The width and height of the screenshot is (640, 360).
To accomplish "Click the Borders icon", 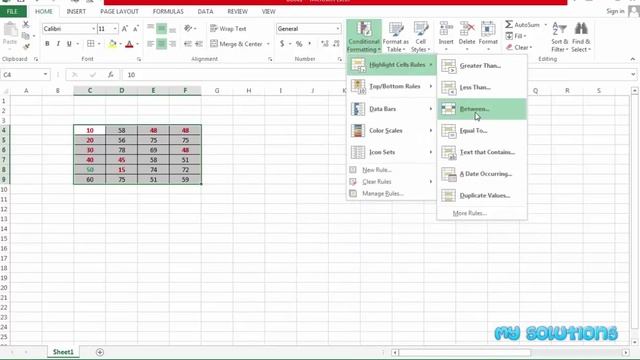I will [91, 44].
